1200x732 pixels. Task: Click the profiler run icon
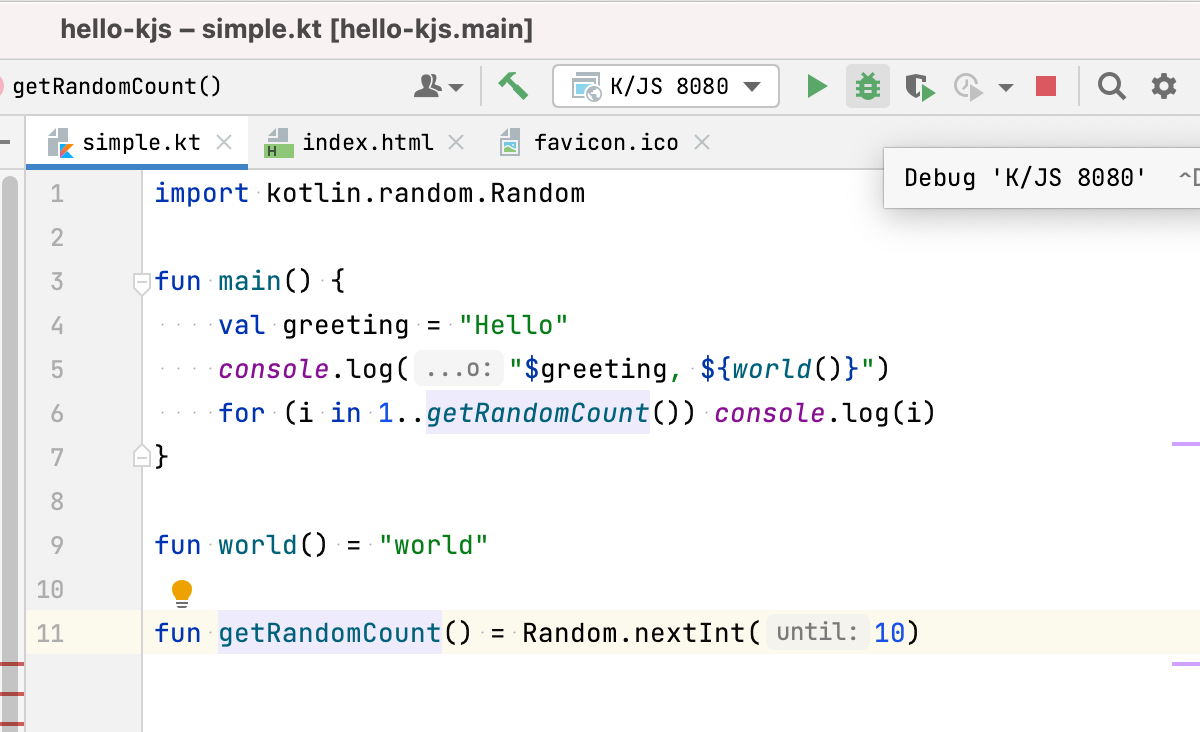[968, 87]
